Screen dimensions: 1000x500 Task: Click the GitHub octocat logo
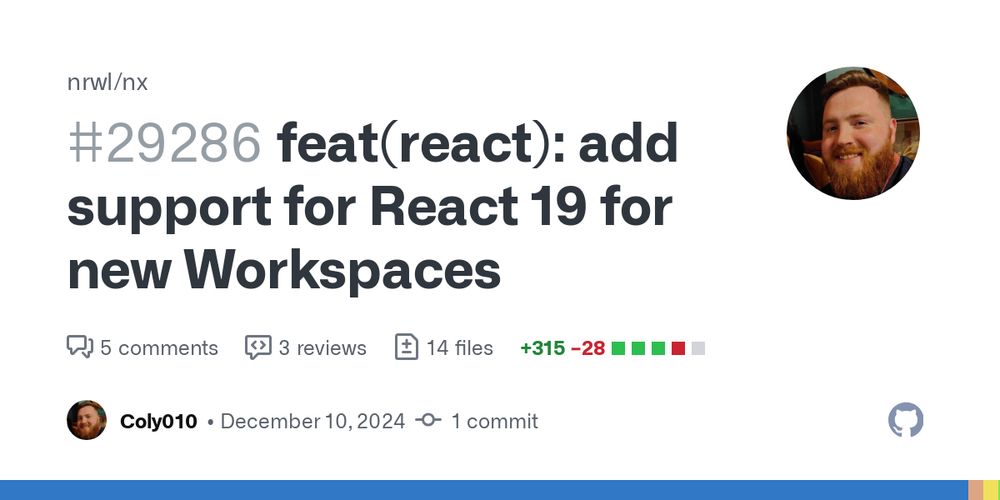coord(906,420)
